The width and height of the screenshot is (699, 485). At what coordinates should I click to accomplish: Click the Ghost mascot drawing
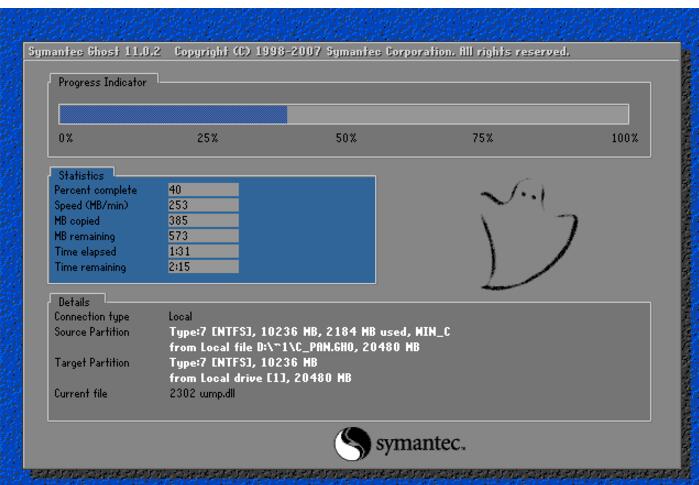(528, 234)
